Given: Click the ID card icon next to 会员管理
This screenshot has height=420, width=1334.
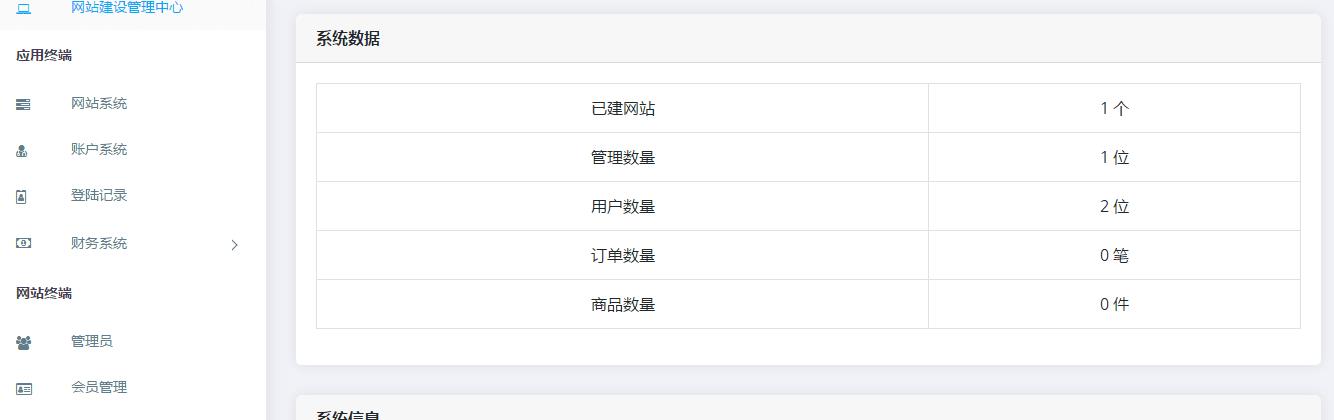Looking at the screenshot, I should (23, 388).
